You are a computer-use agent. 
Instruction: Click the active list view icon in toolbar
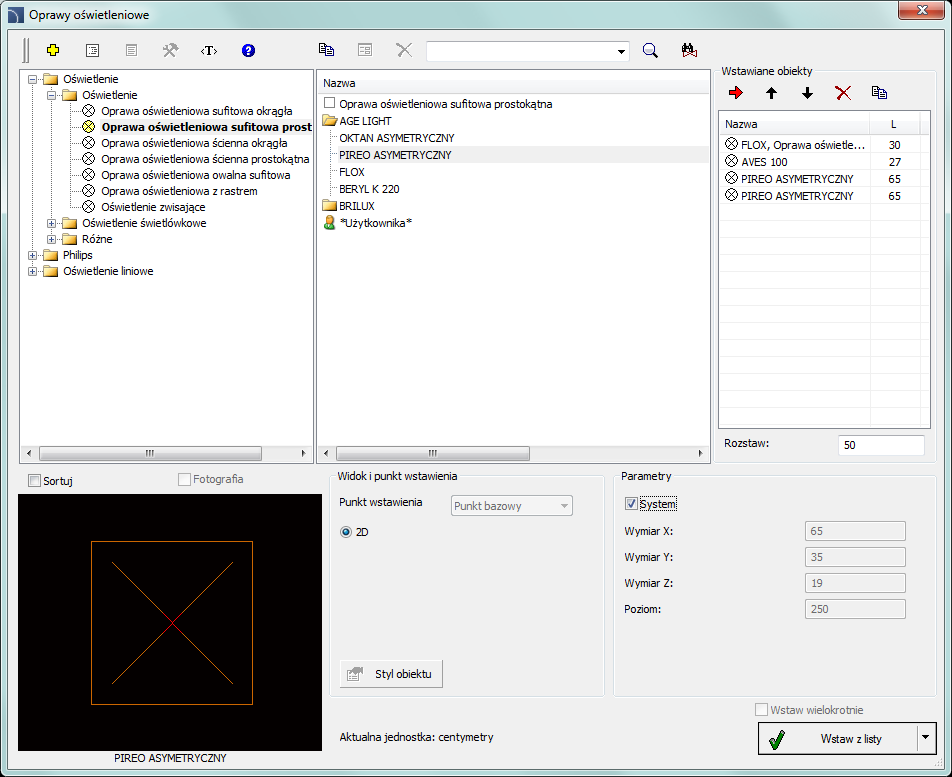[92, 50]
